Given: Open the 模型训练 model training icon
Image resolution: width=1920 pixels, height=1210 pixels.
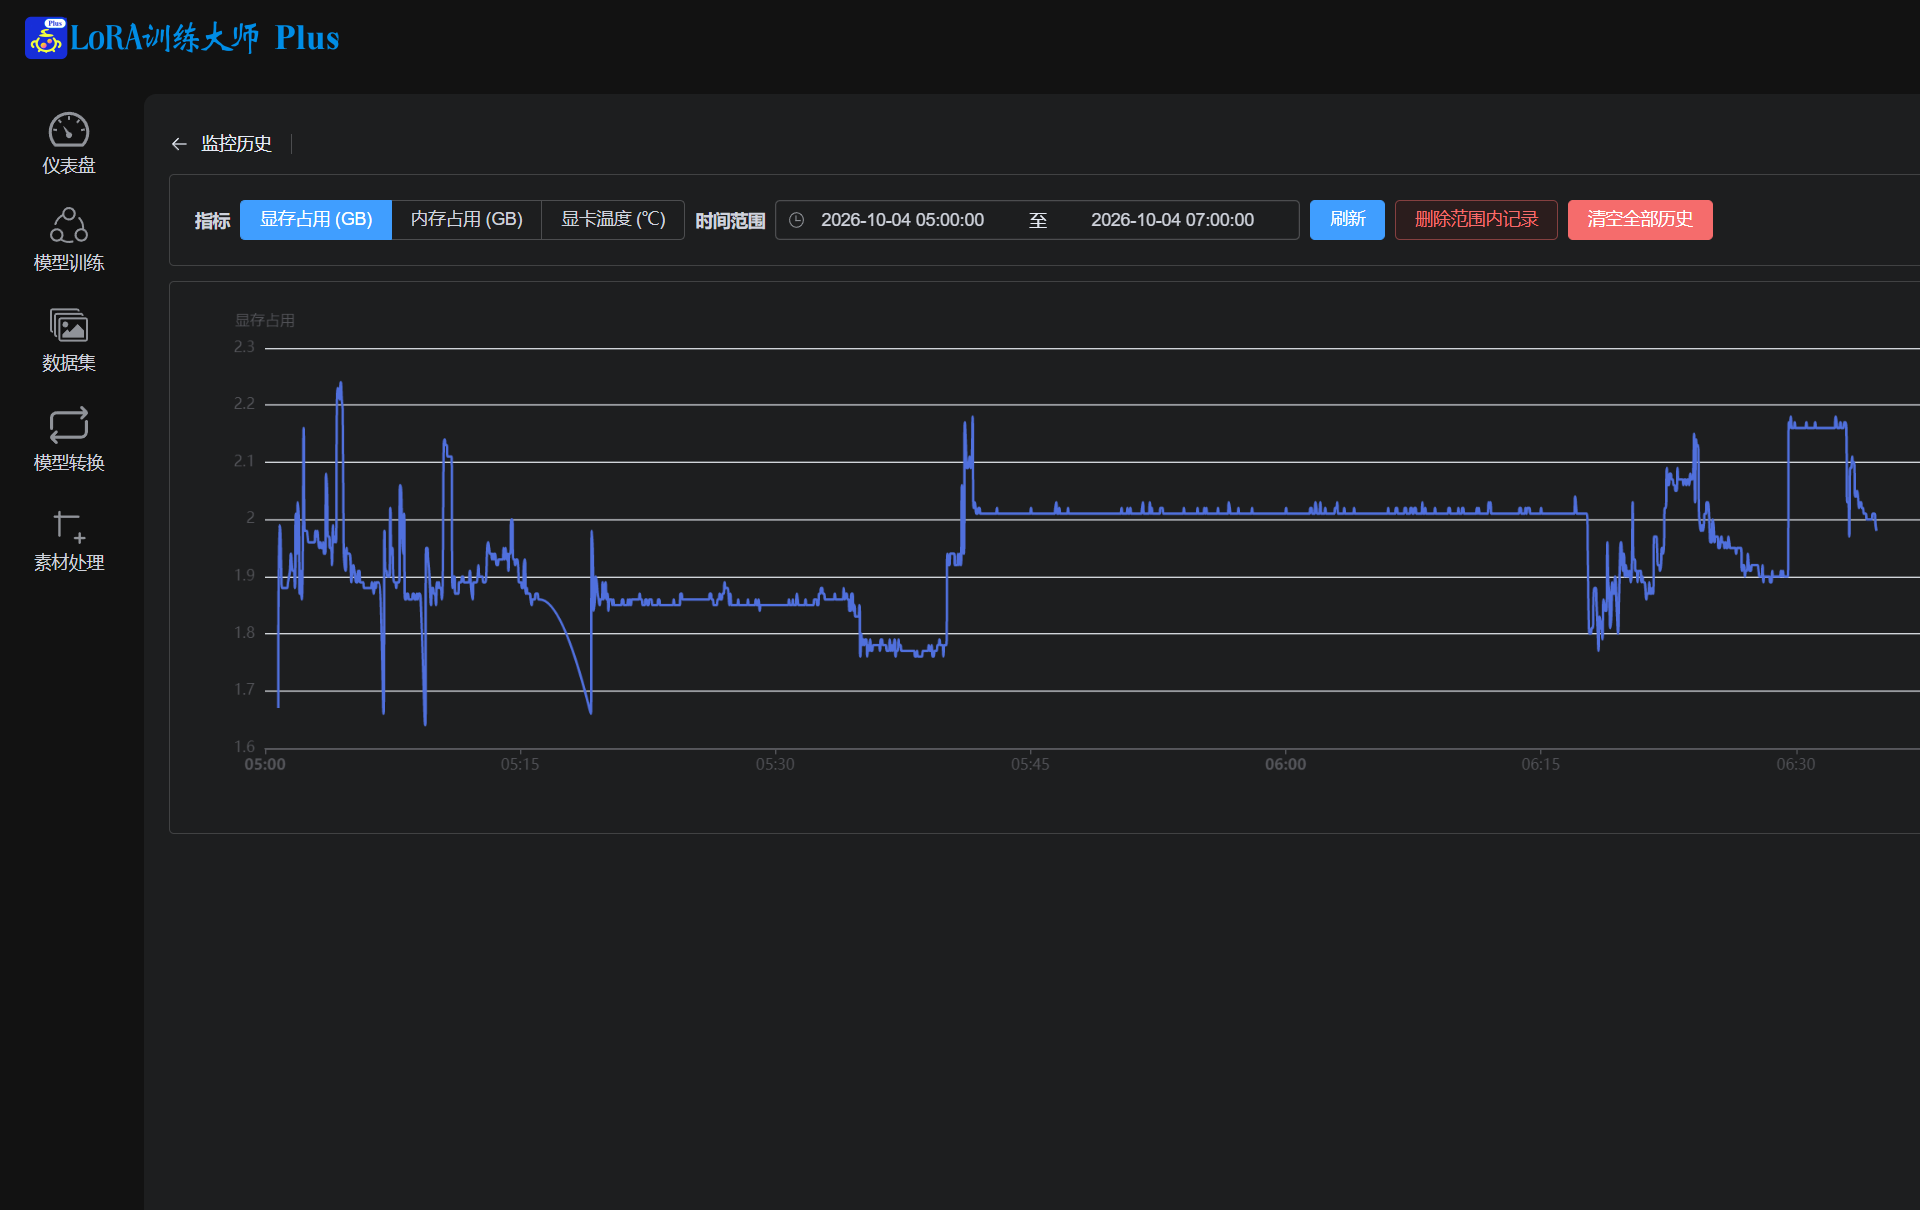Looking at the screenshot, I should click(x=69, y=225).
